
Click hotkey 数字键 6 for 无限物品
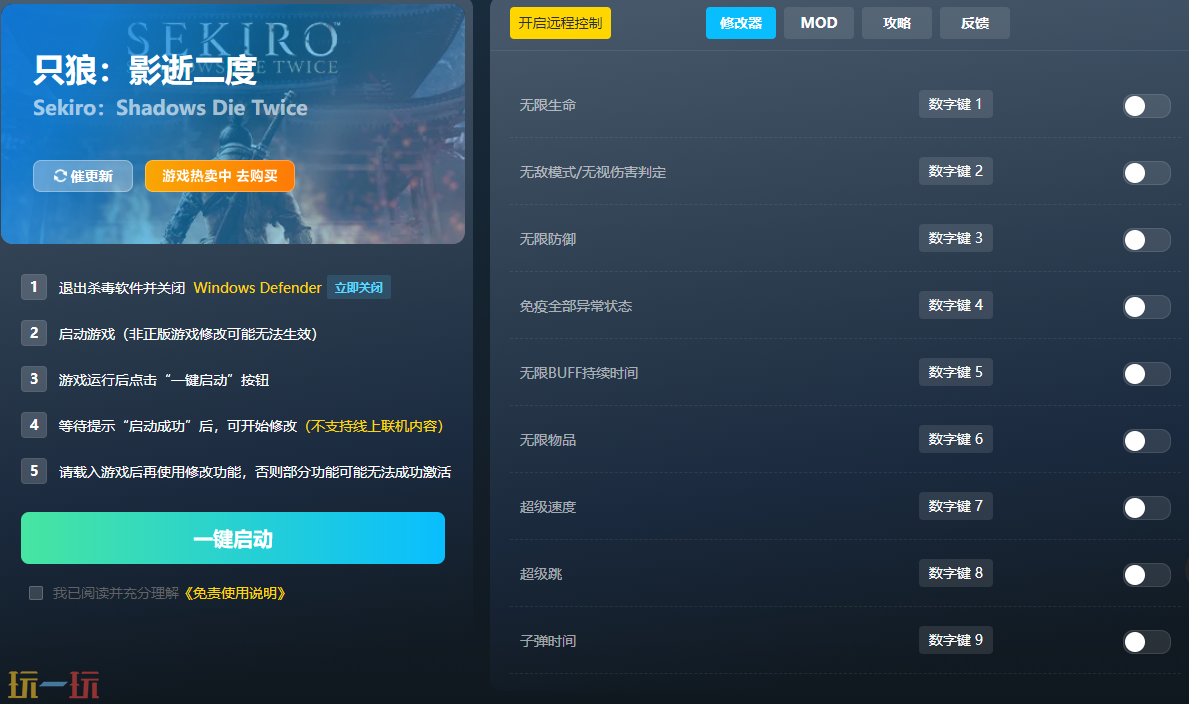tap(955, 439)
